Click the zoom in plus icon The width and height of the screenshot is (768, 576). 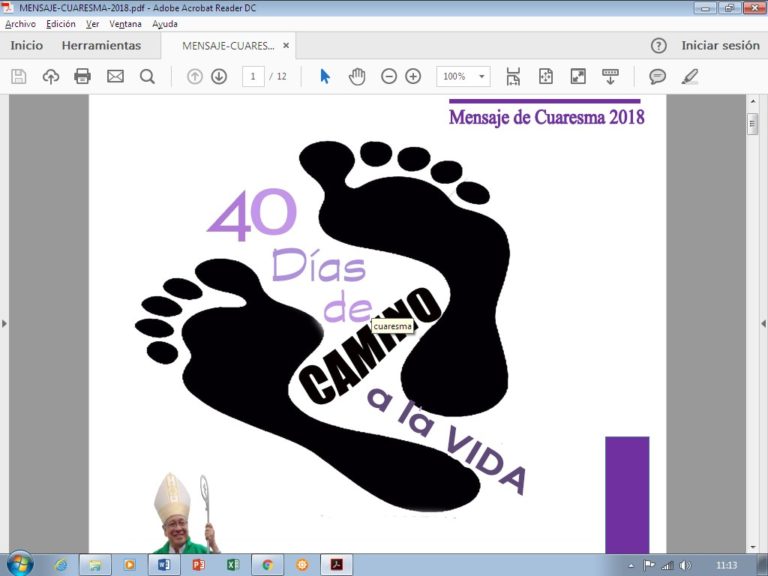413,77
